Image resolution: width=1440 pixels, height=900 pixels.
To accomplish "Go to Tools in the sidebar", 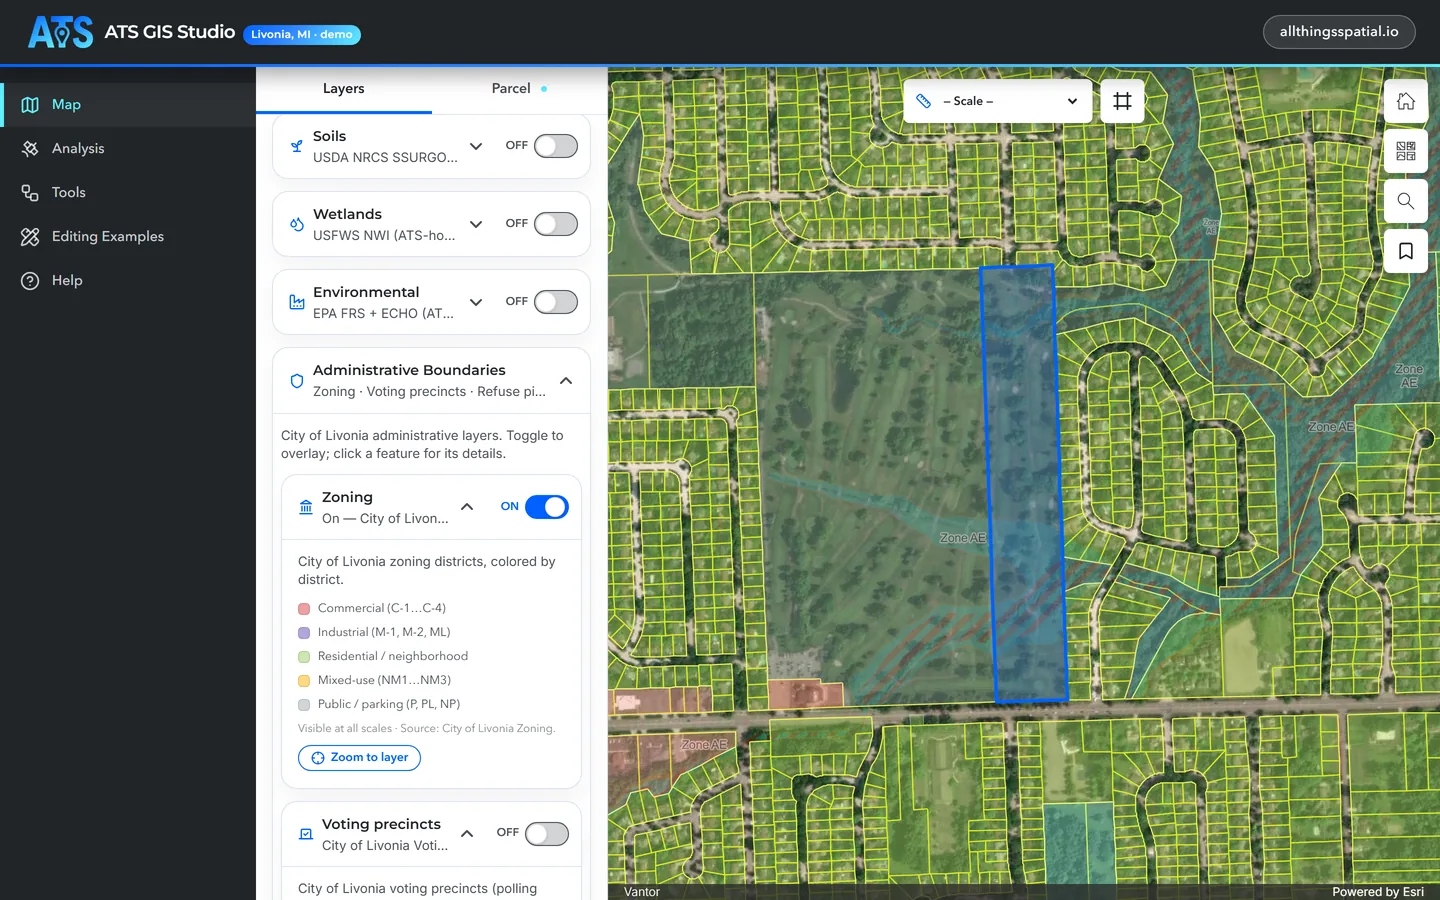I will (128, 193).
